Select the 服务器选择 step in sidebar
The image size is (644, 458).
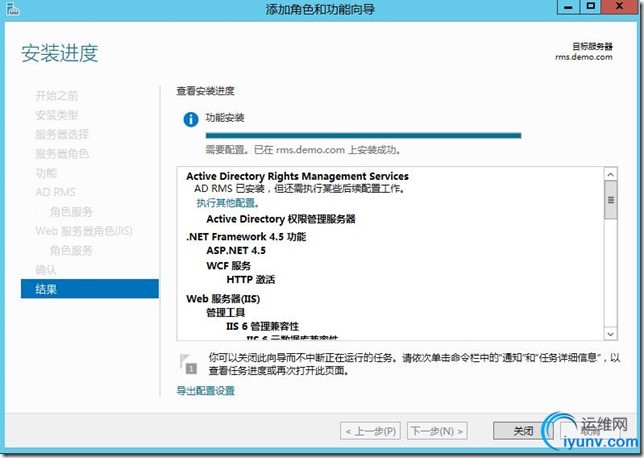(x=62, y=134)
